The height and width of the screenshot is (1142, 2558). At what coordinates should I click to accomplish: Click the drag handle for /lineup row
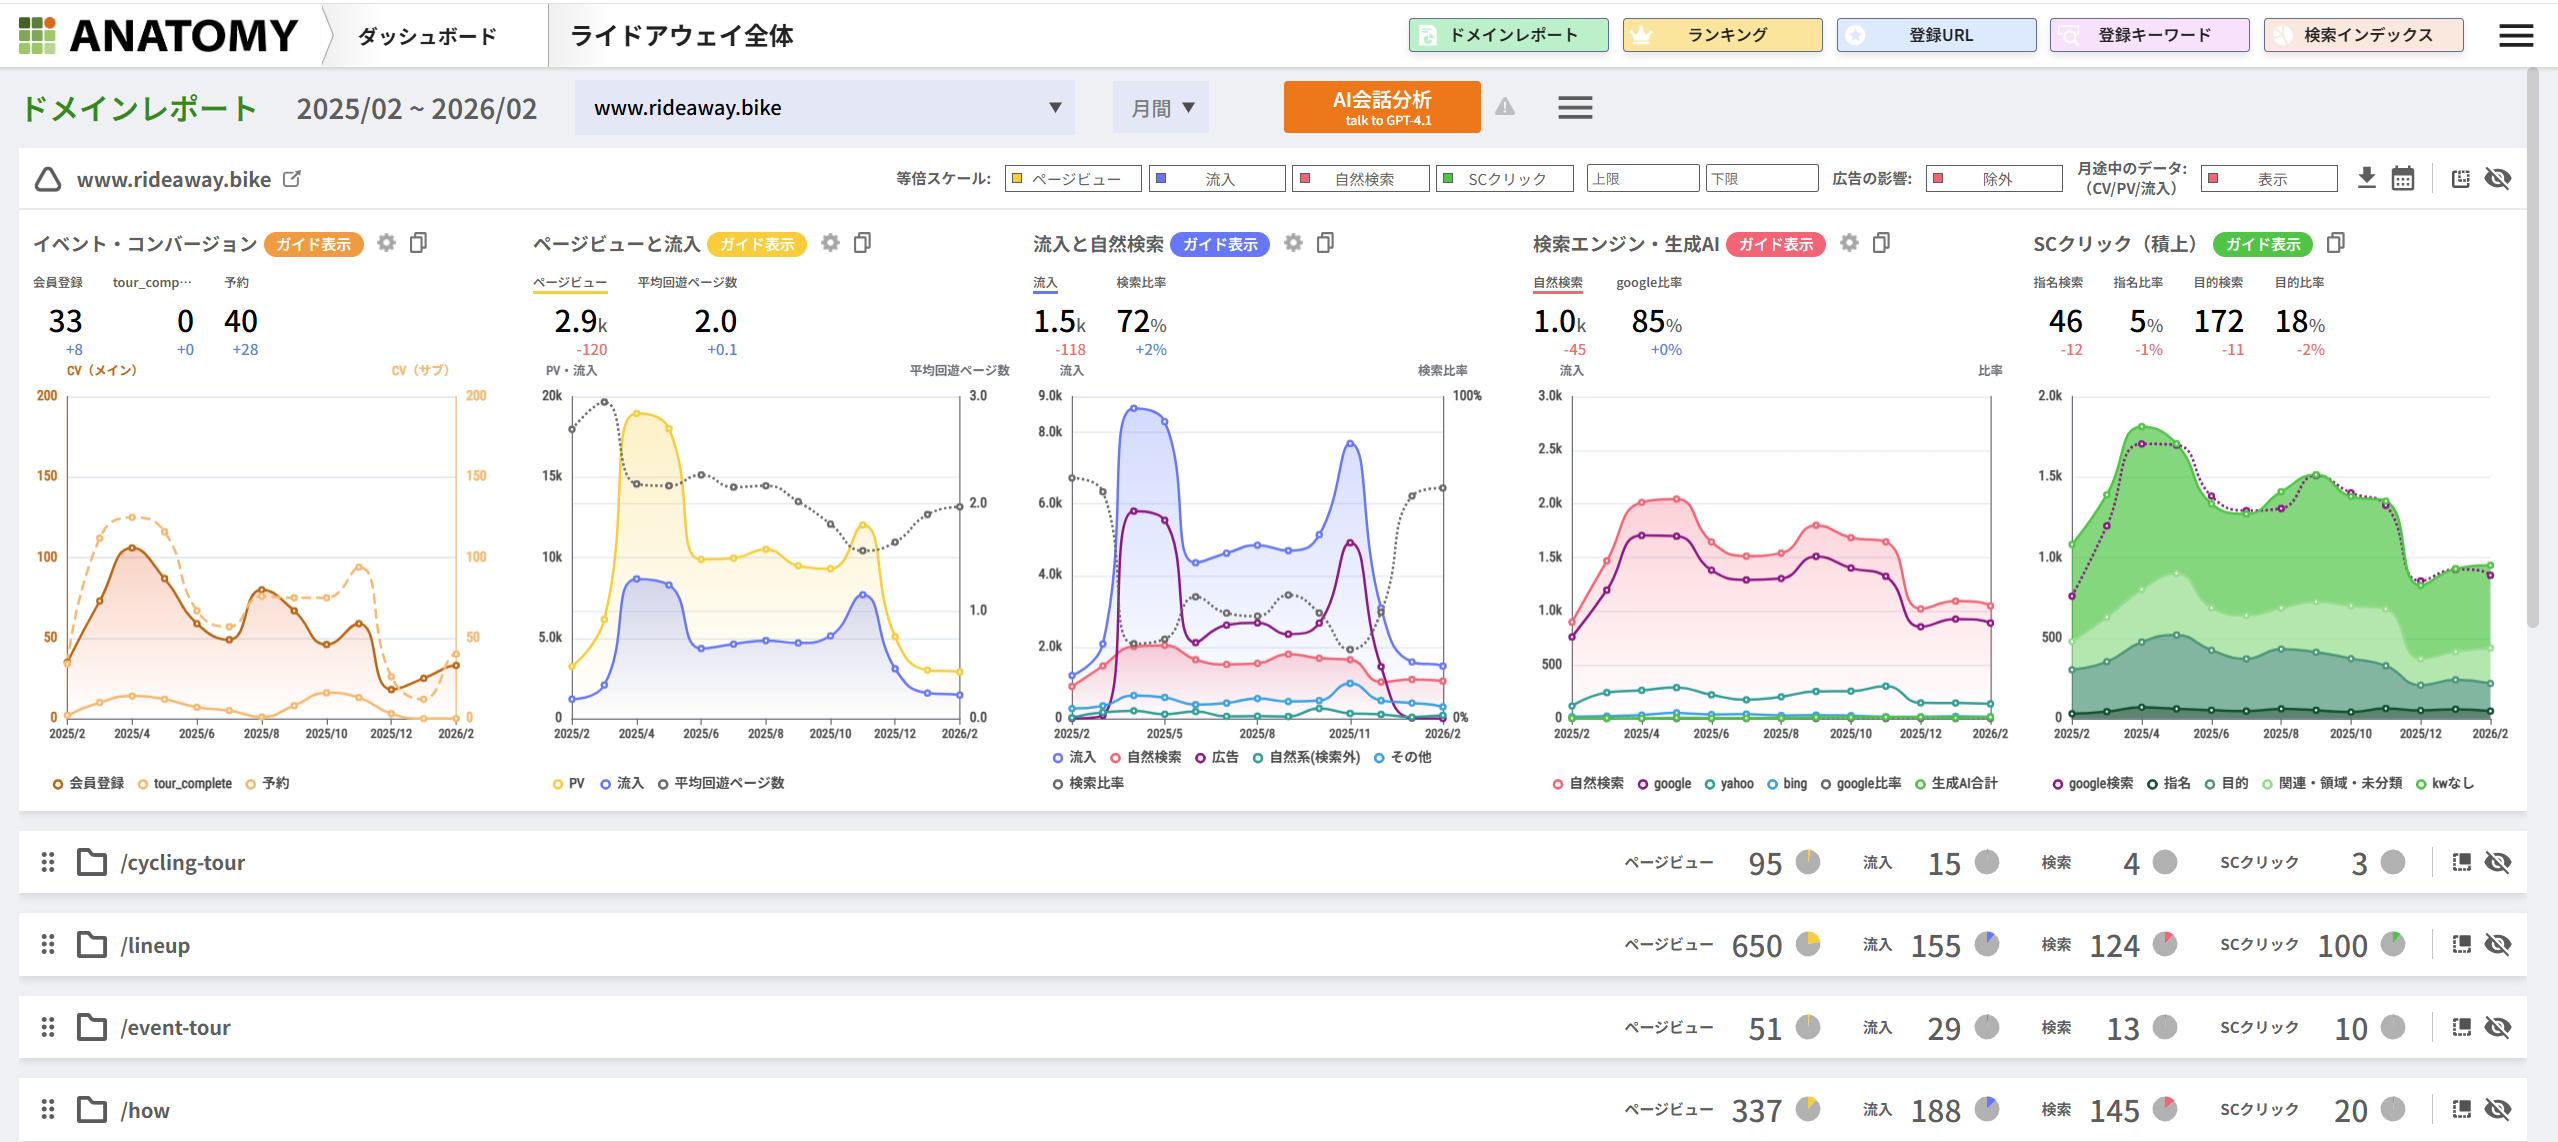(47, 944)
